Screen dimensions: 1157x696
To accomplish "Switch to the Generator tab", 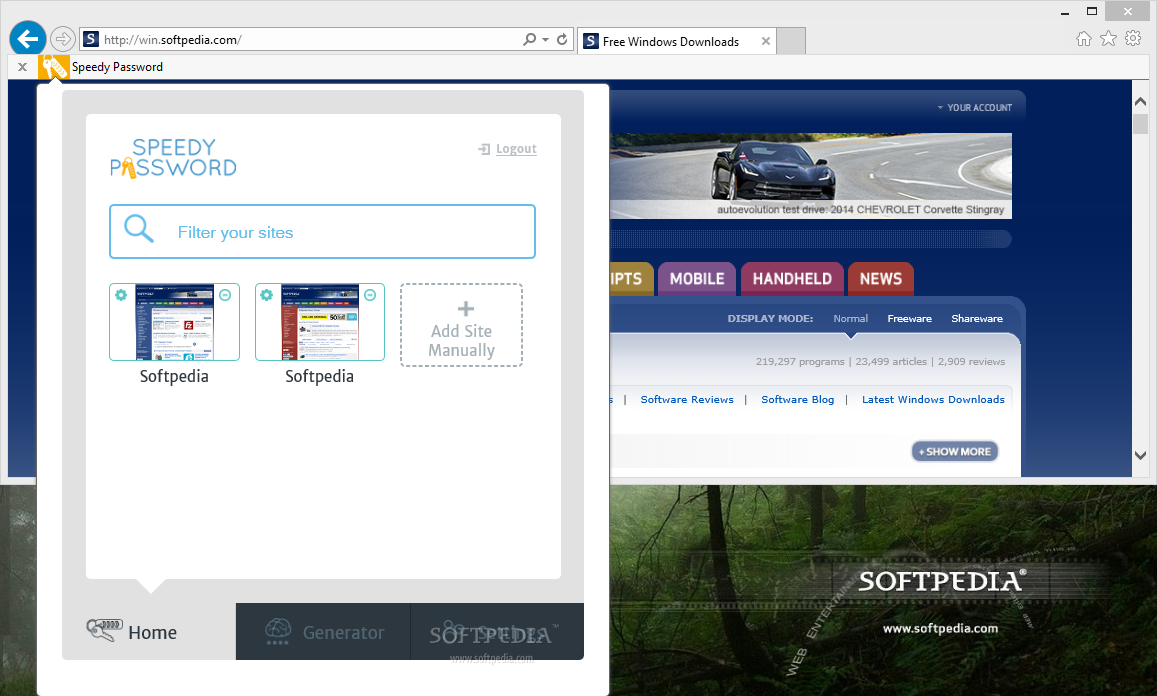I will [x=323, y=632].
